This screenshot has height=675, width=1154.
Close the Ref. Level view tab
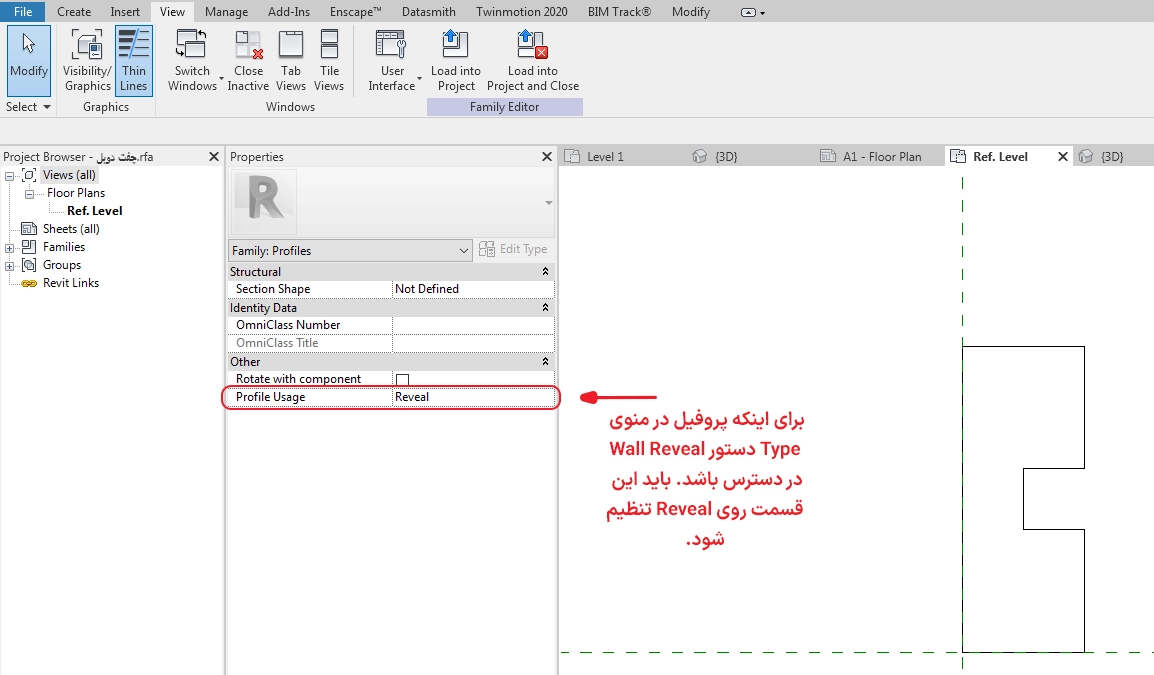[1063, 157]
